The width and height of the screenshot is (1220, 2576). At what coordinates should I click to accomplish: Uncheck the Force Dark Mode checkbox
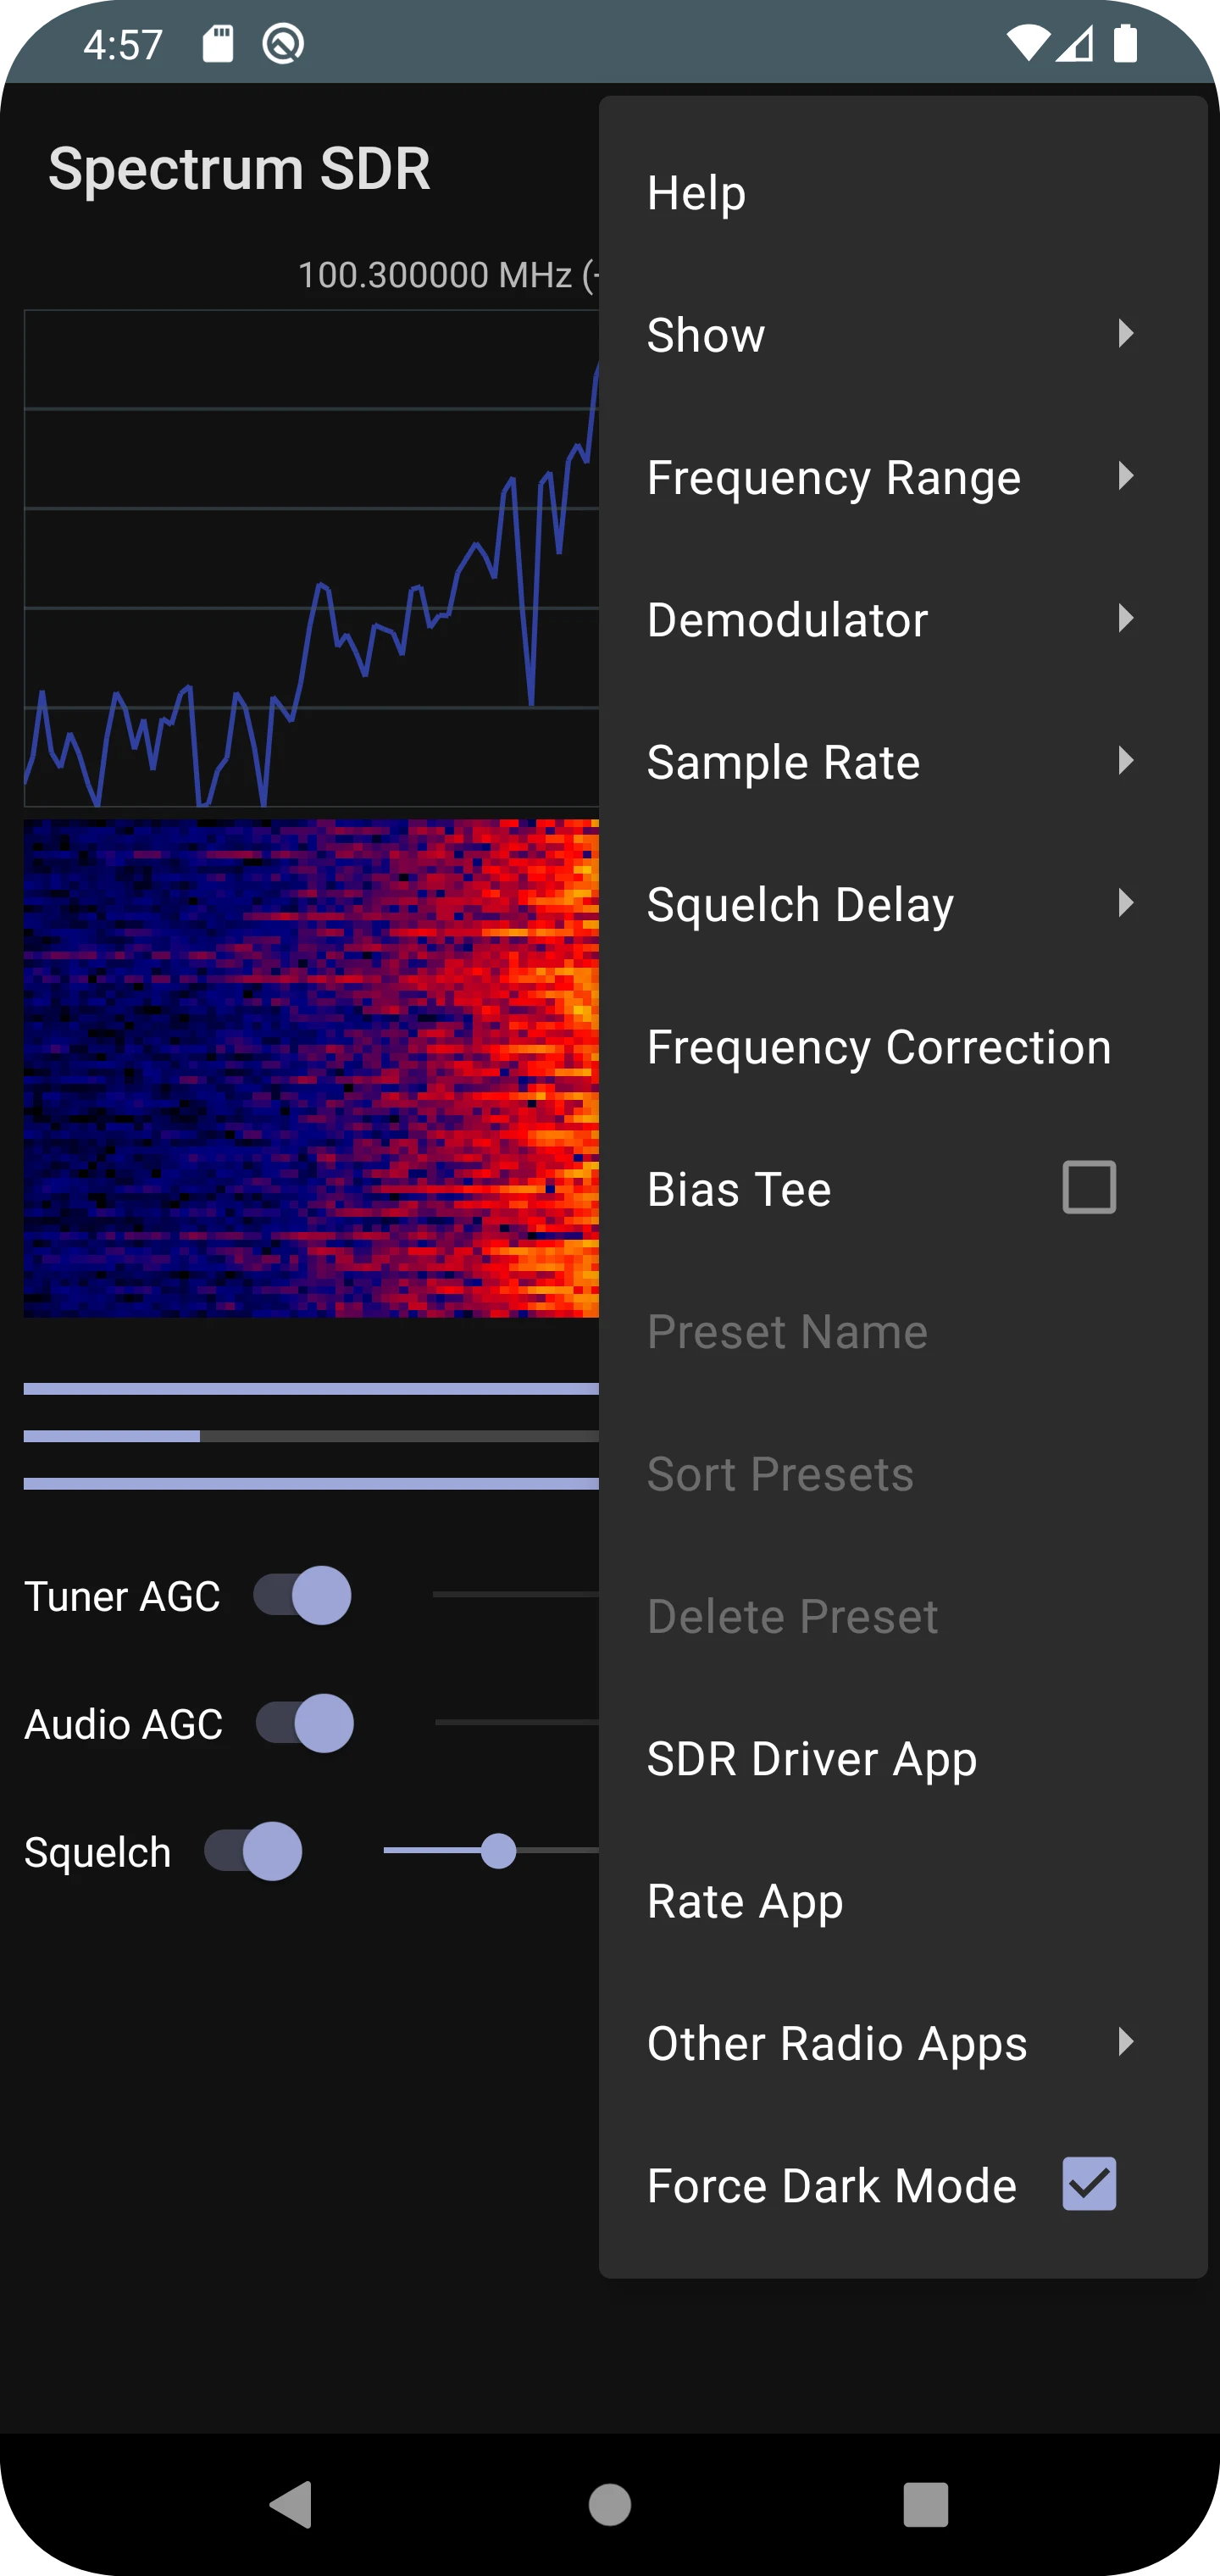[x=1089, y=2183]
